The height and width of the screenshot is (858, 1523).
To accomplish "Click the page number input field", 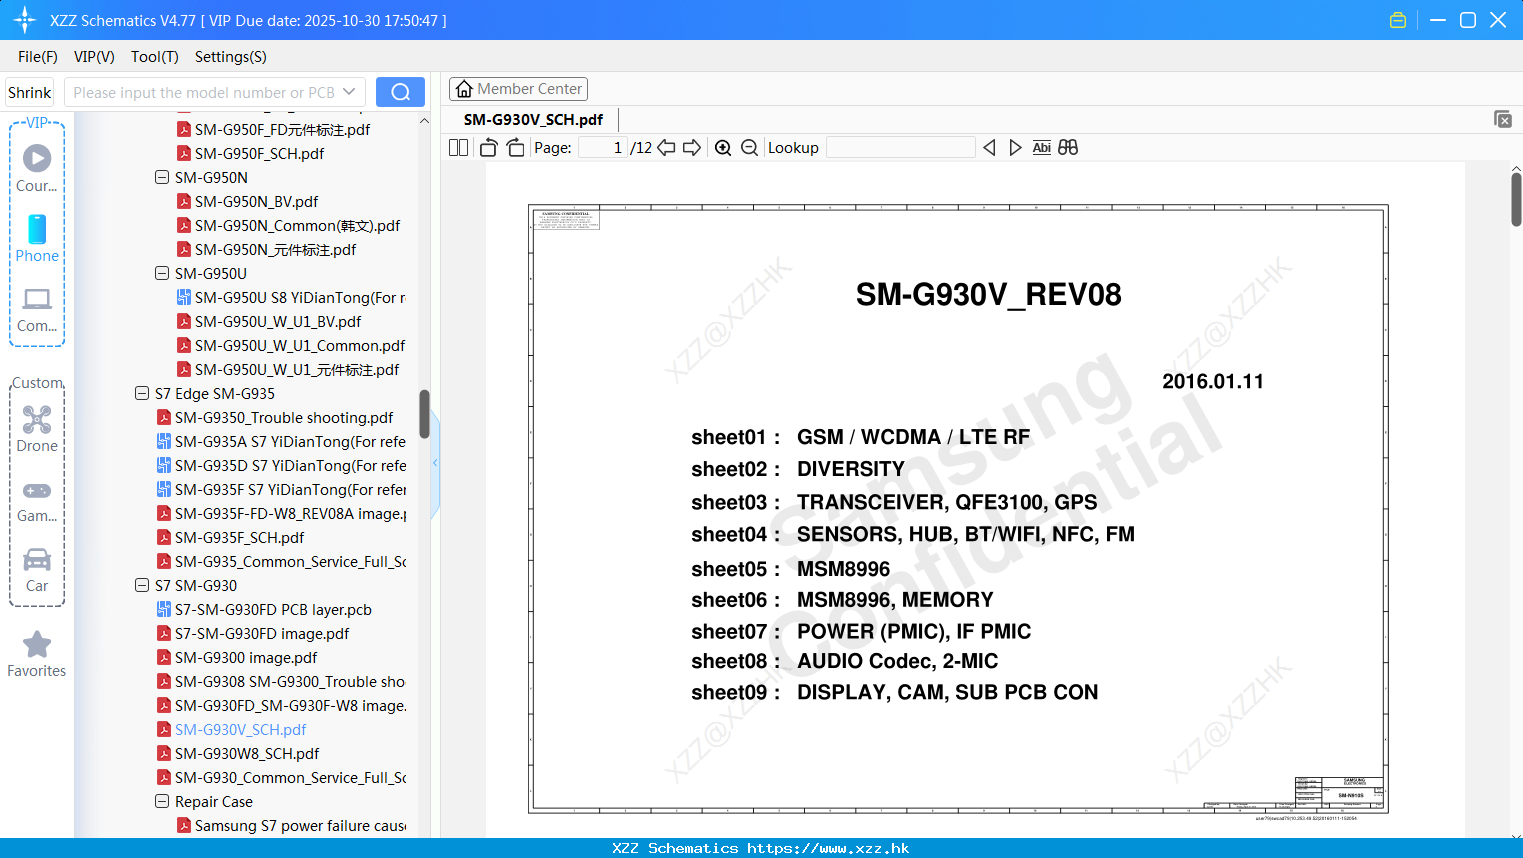I will tap(602, 148).
